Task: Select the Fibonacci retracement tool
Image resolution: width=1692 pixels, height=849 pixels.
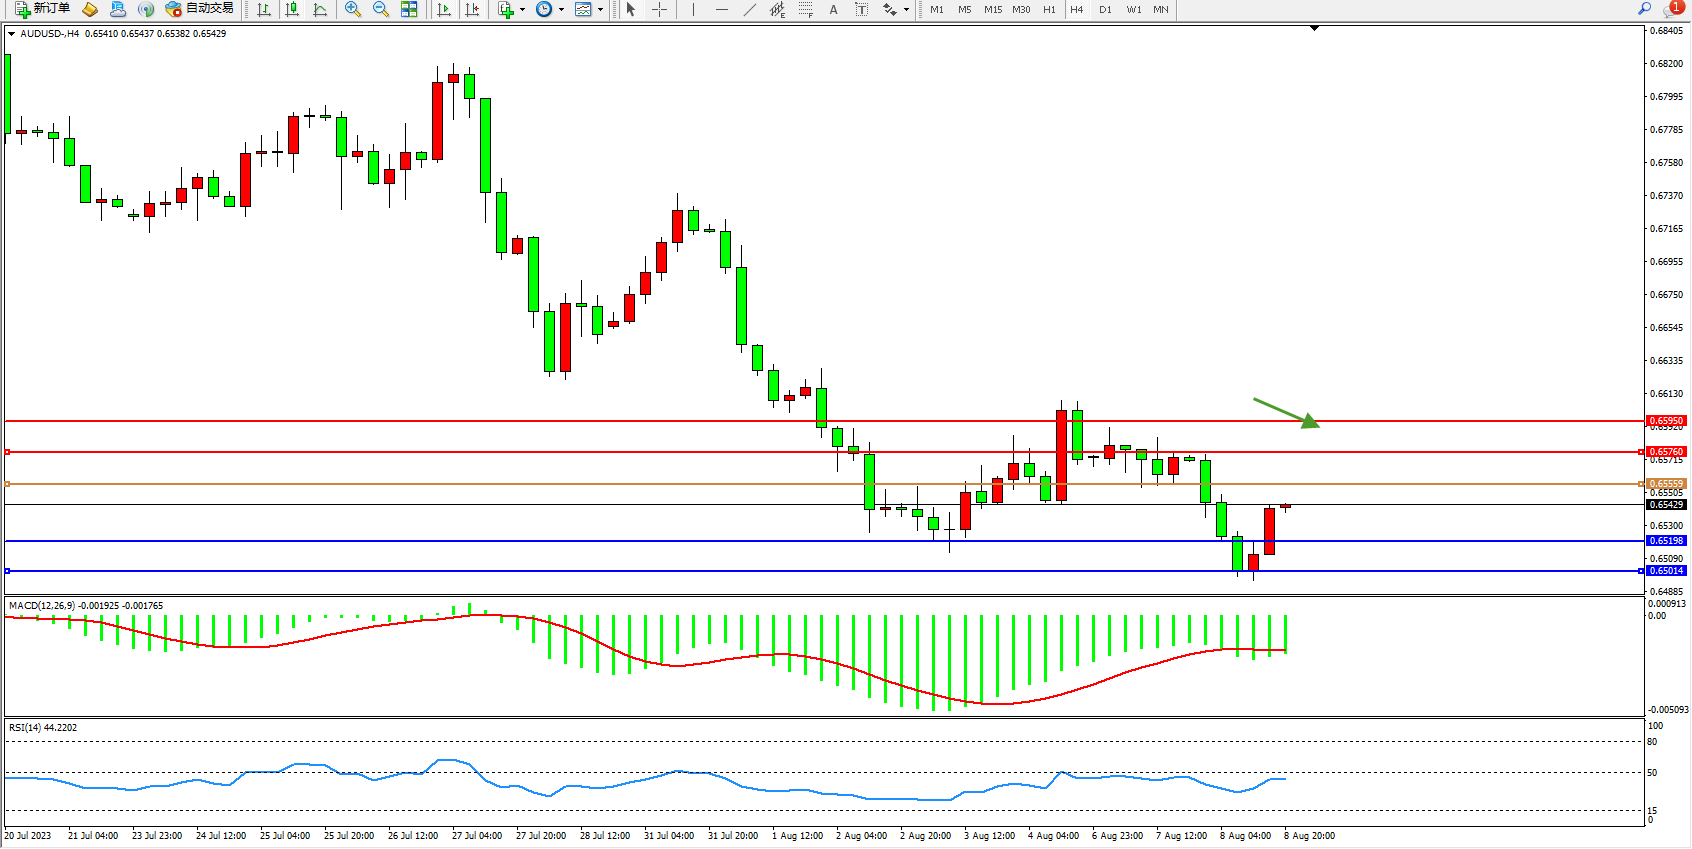Action: click(806, 9)
